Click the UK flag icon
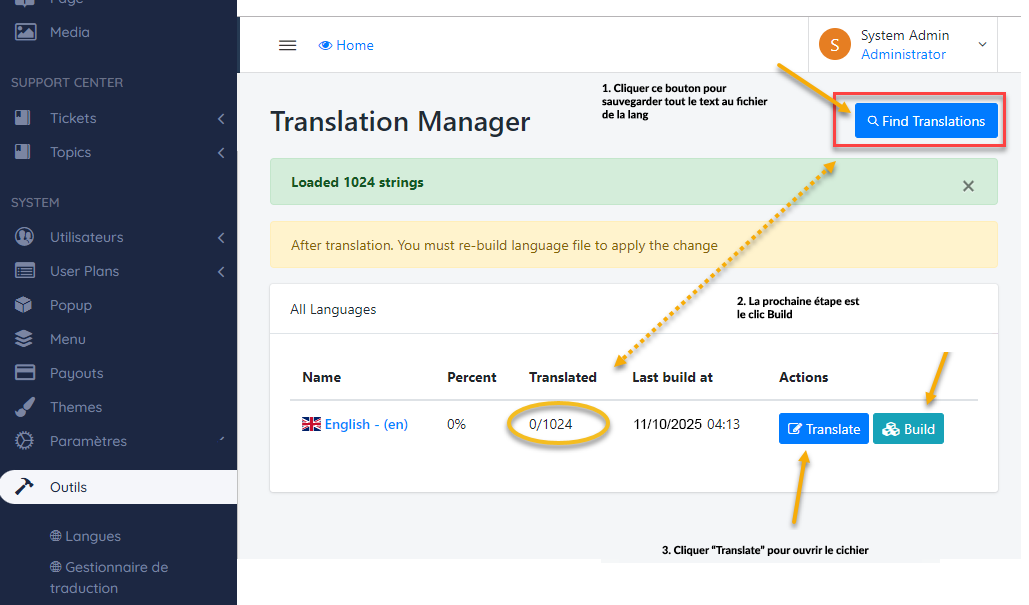The image size is (1029, 605). tap(311, 424)
